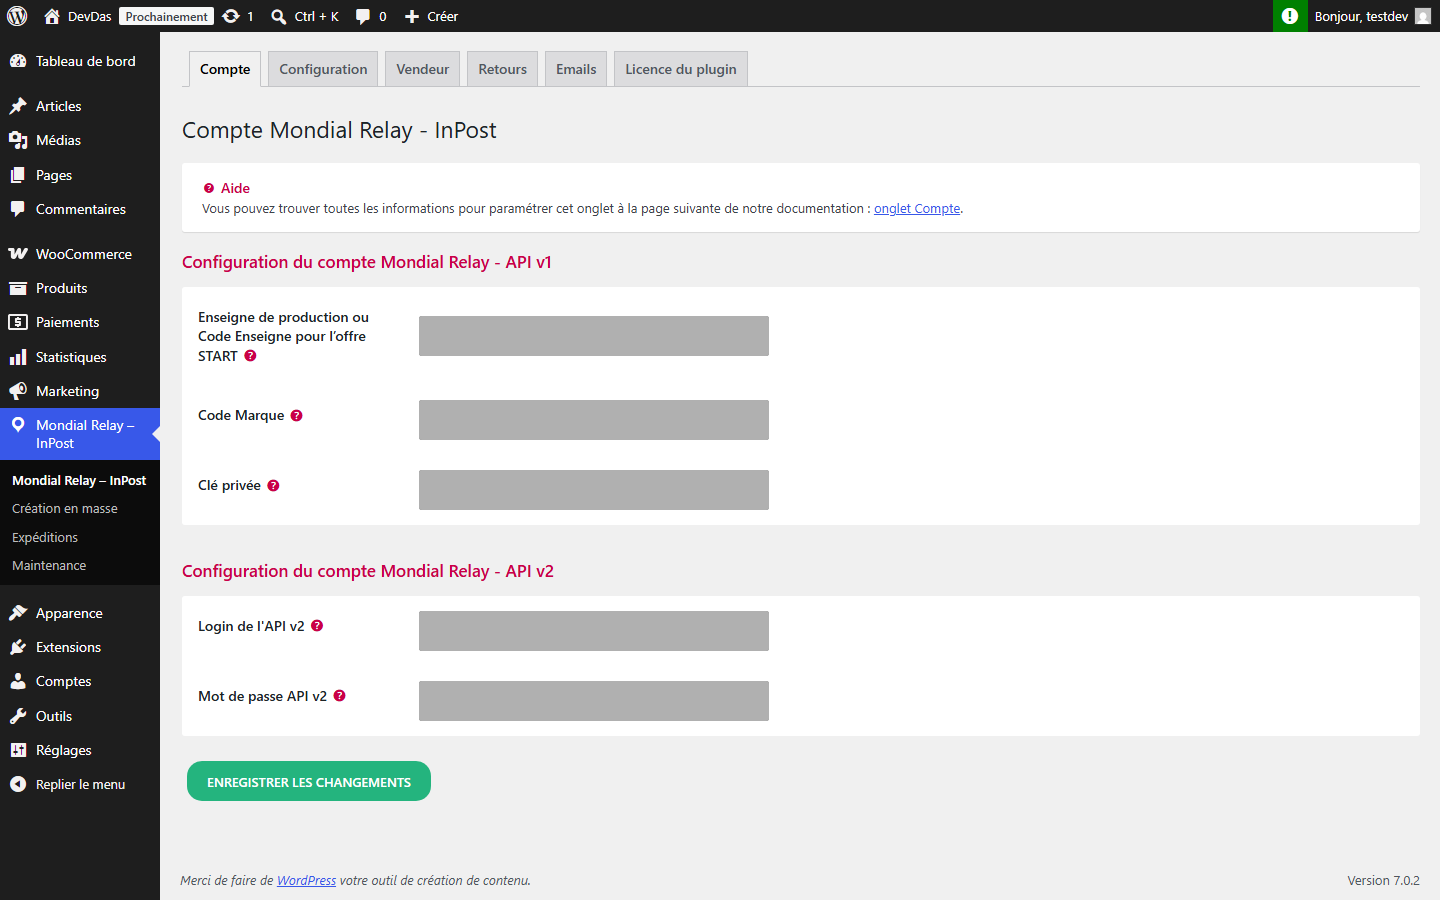Viewport: 1440px width, 900px height.
Task: Click the Réglages settings icon
Action: [x=18, y=750]
